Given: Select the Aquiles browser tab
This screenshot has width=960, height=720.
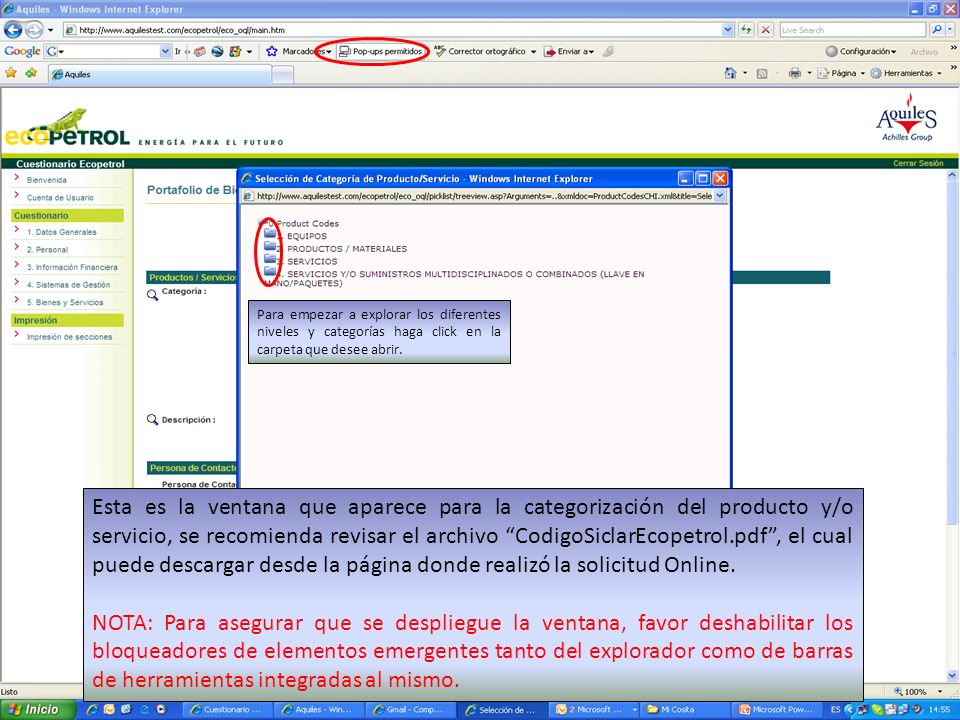Looking at the screenshot, I should pyautogui.click(x=159, y=74).
